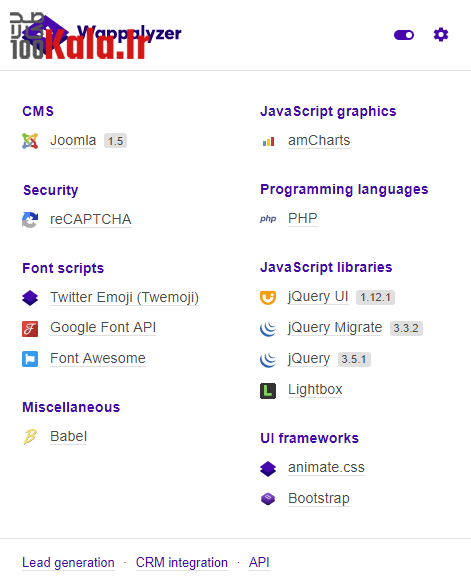Click the jQuery Migrate 3.3.2 badge

(x=406, y=328)
